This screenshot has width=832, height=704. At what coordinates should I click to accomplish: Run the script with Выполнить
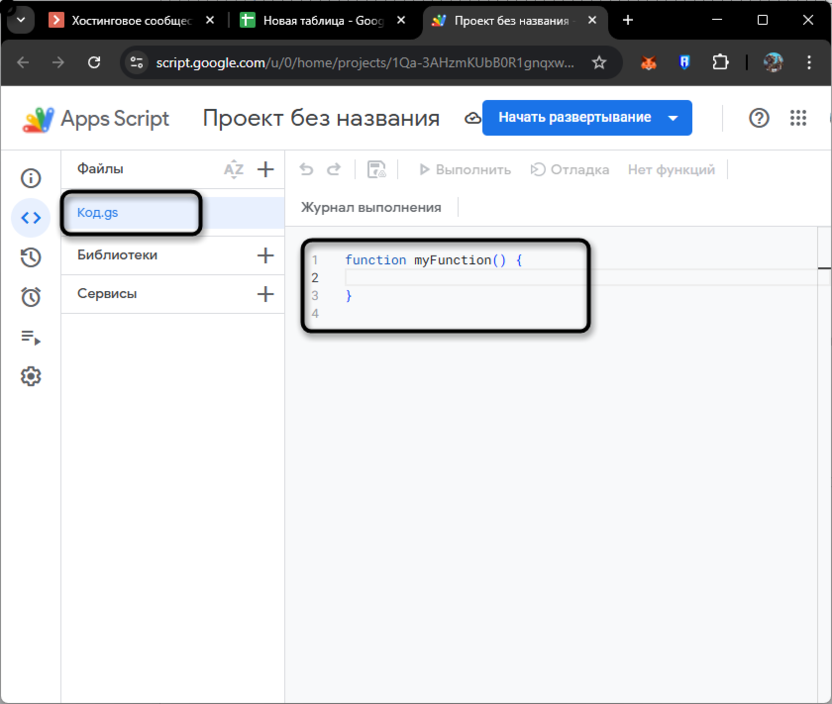[x=463, y=169]
